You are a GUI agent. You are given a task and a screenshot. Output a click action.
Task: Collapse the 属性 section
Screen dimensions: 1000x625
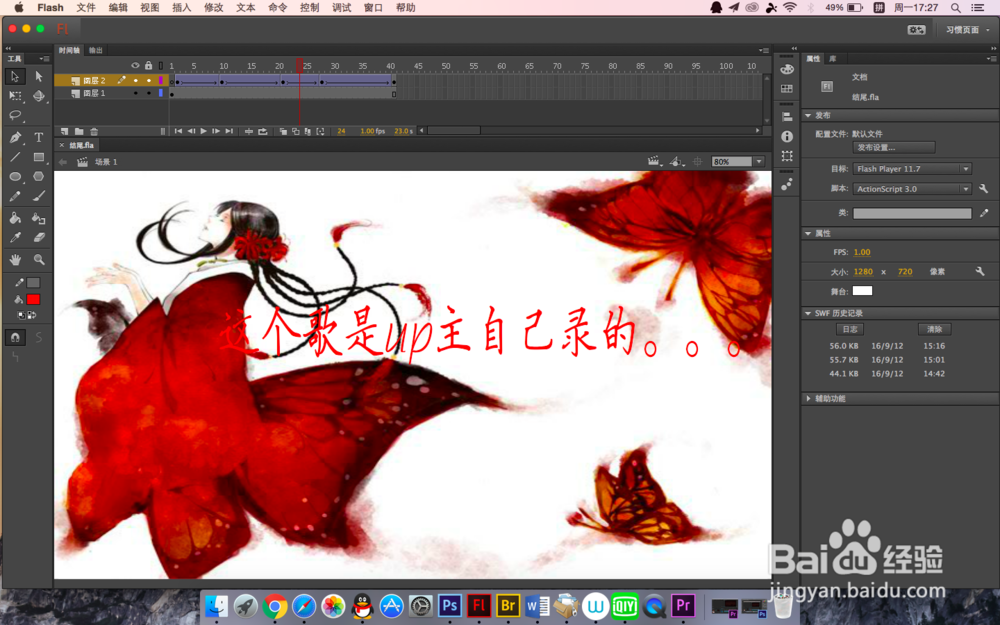pyautogui.click(x=808, y=233)
